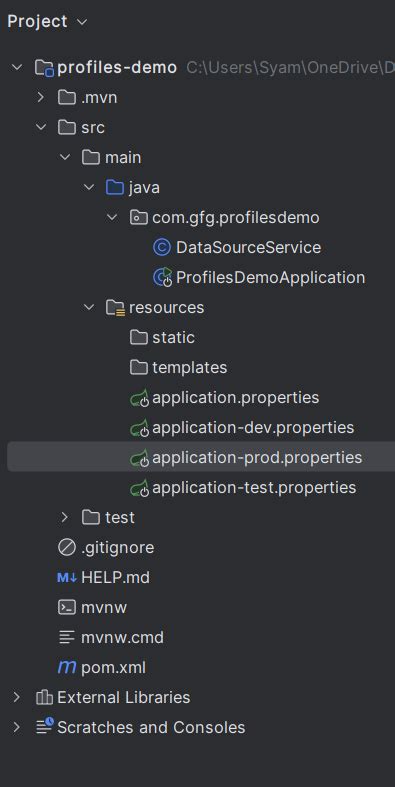Open the application.properties file name

(x=236, y=398)
